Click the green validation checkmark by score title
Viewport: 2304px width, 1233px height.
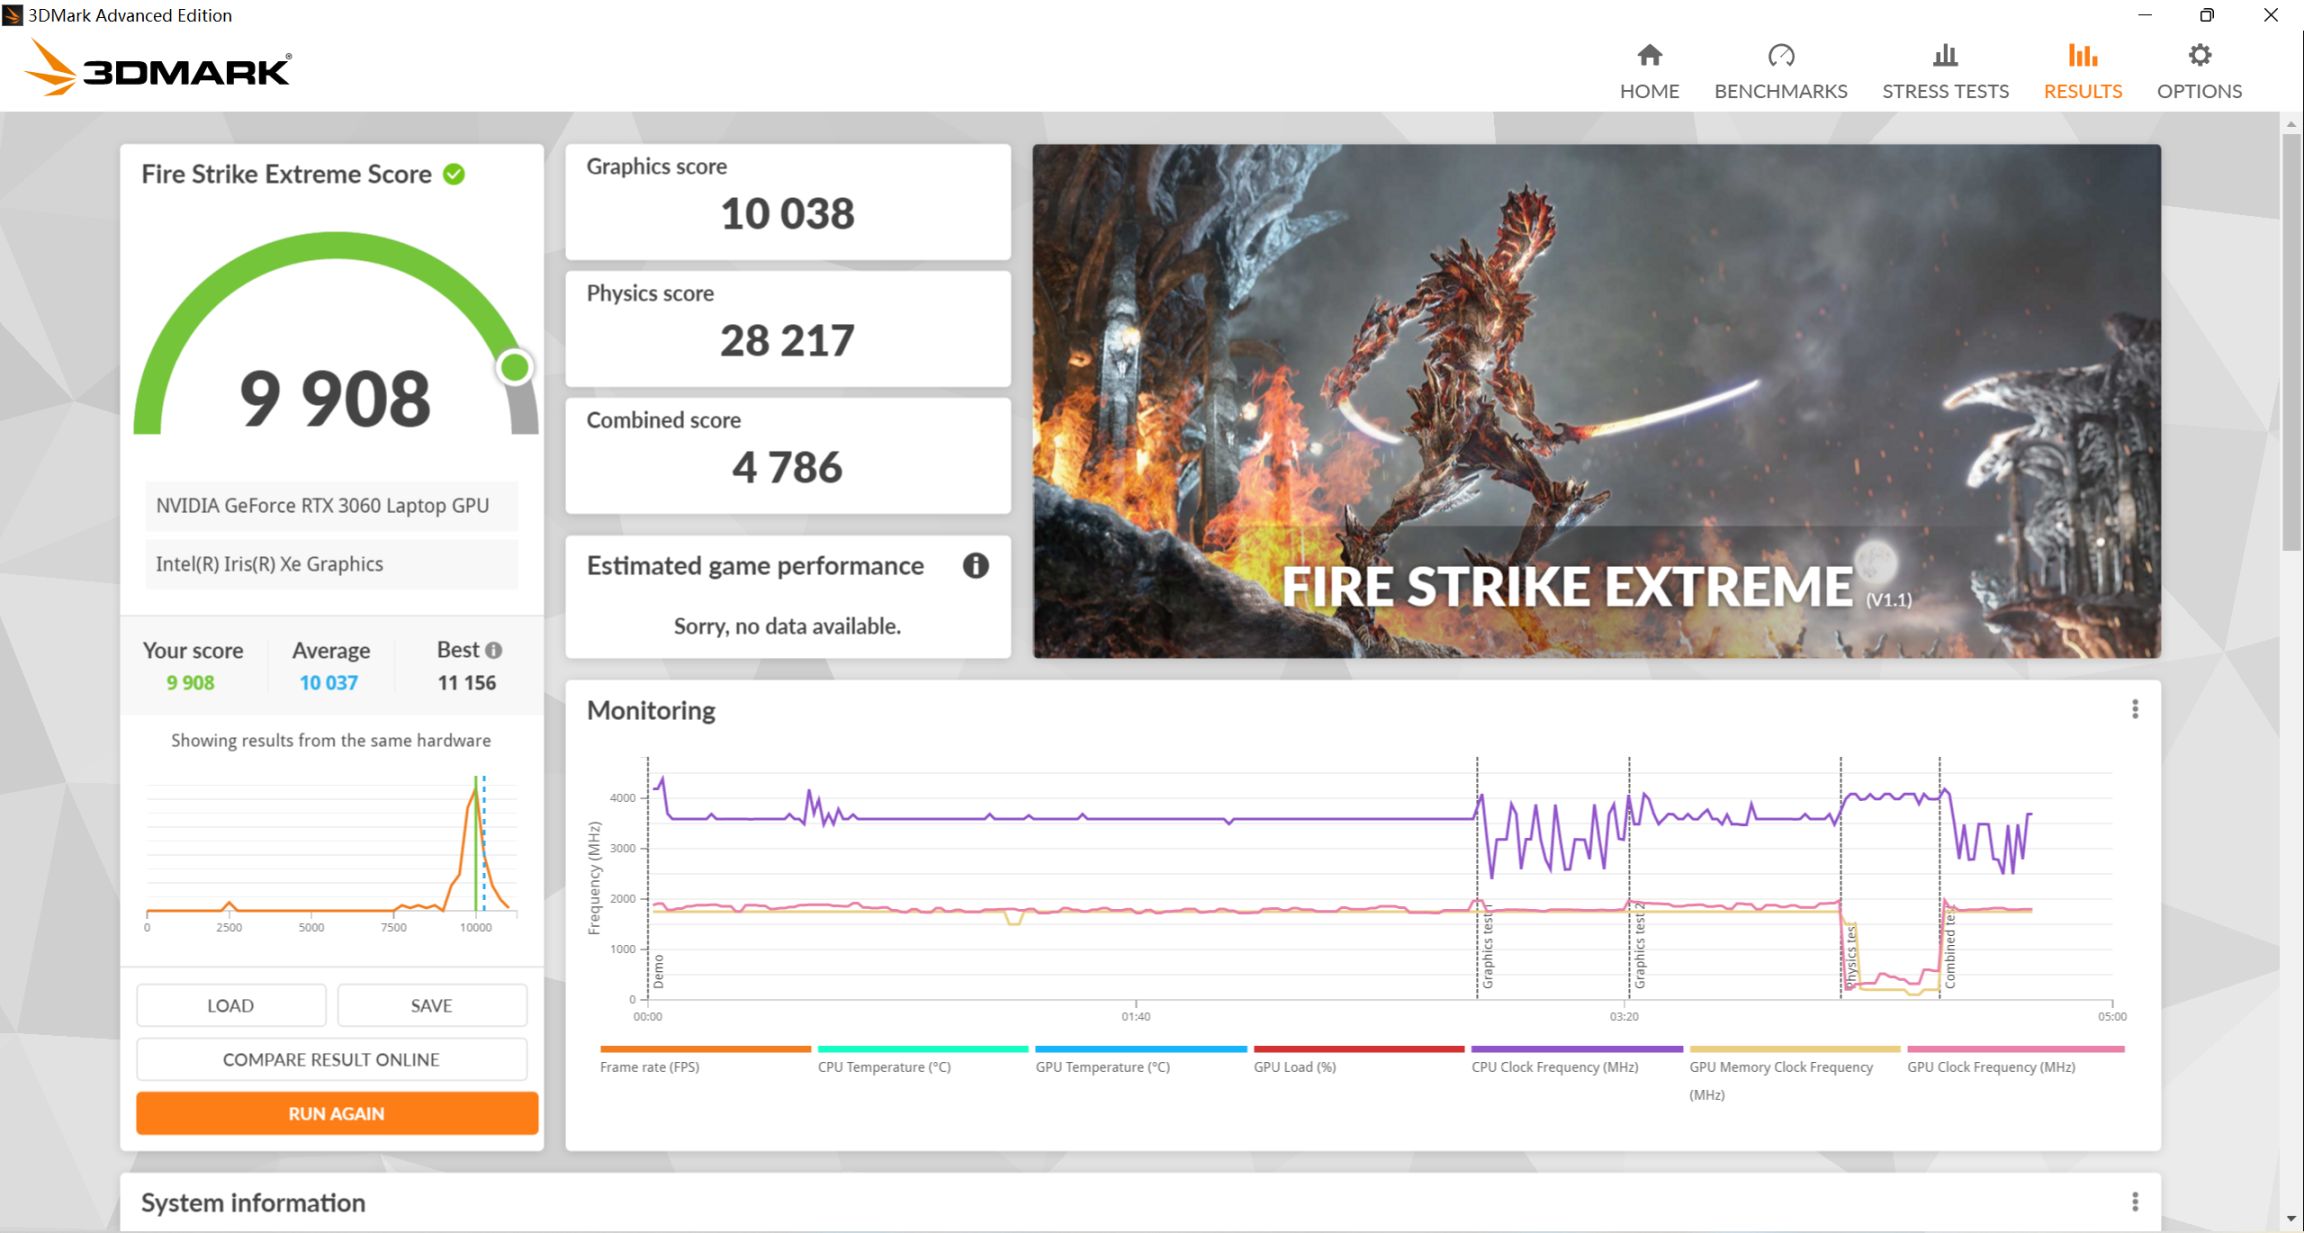(x=454, y=174)
